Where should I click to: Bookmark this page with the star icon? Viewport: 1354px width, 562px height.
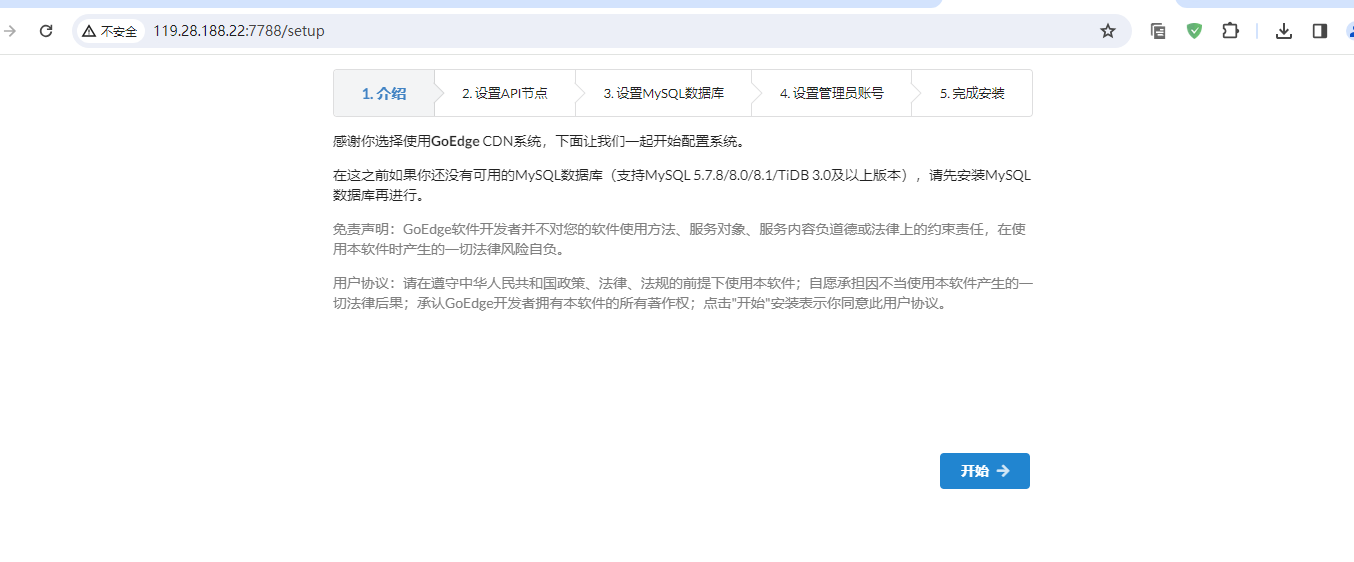[1107, 31]
